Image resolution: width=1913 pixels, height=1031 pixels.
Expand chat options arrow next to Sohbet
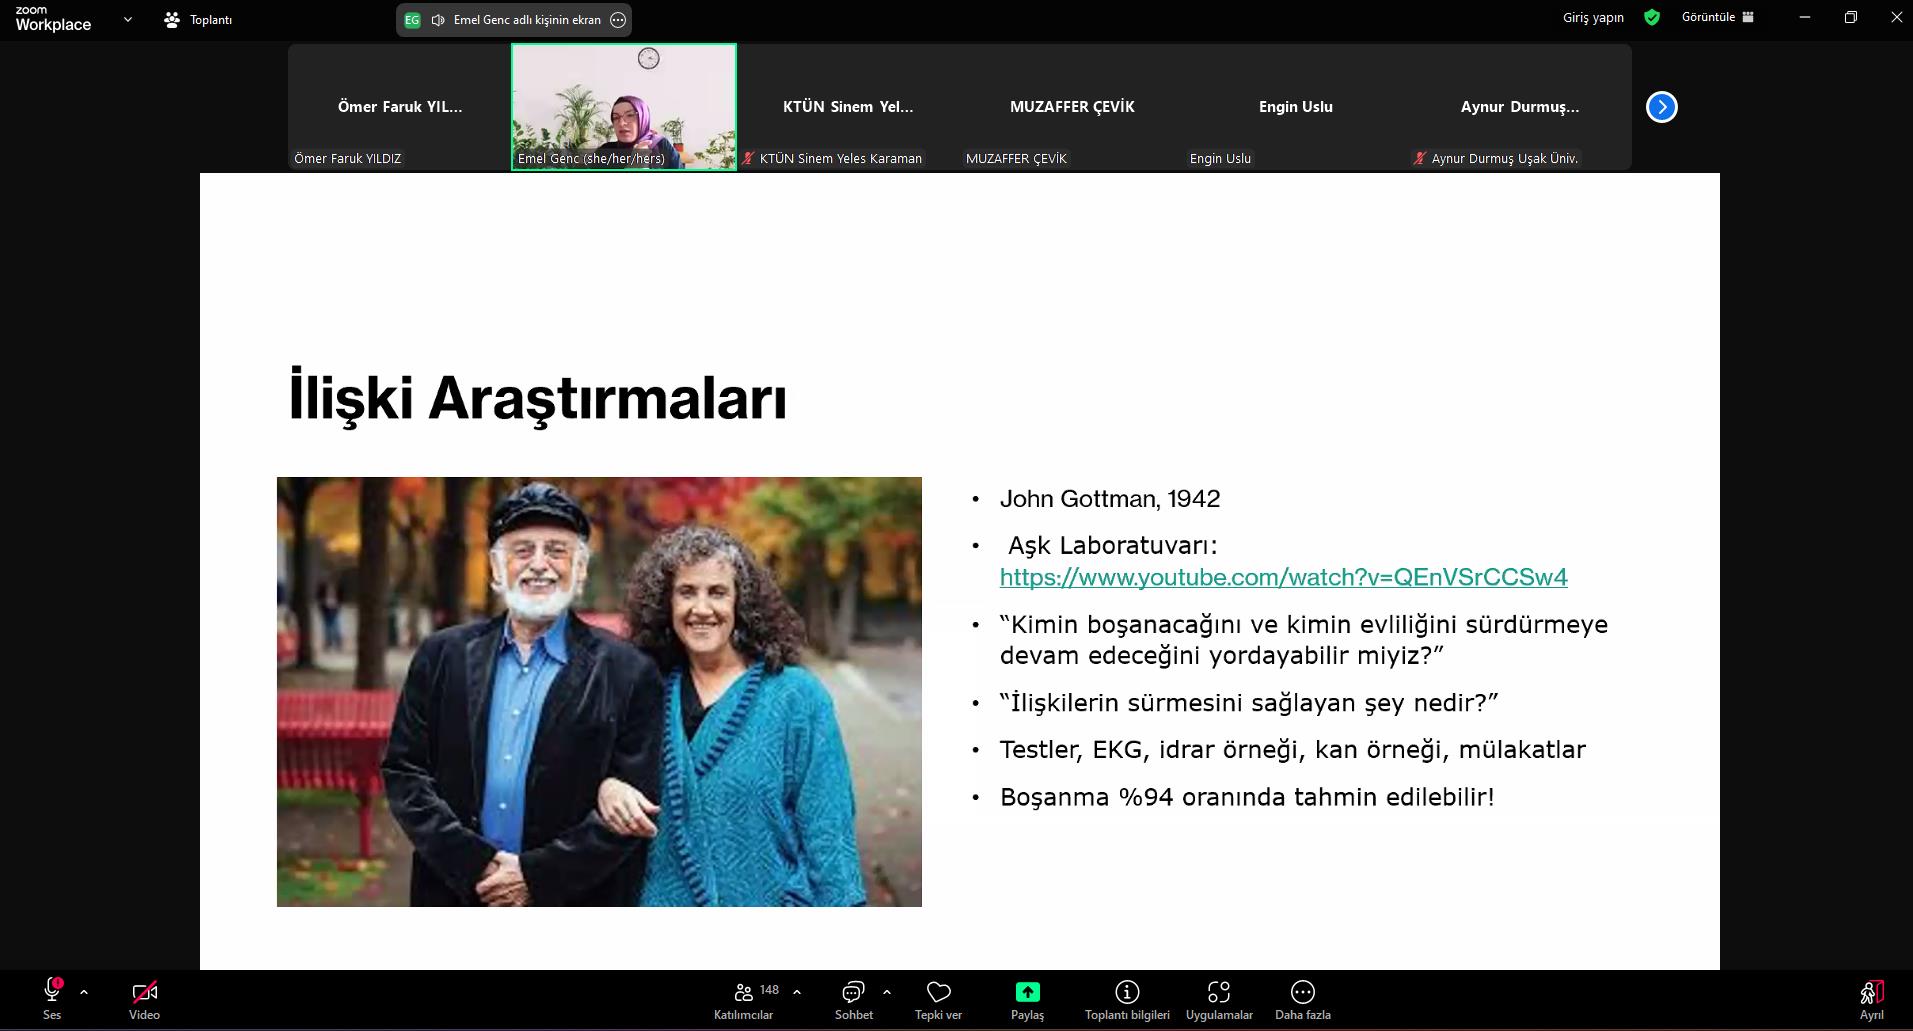tap(887, 992)
